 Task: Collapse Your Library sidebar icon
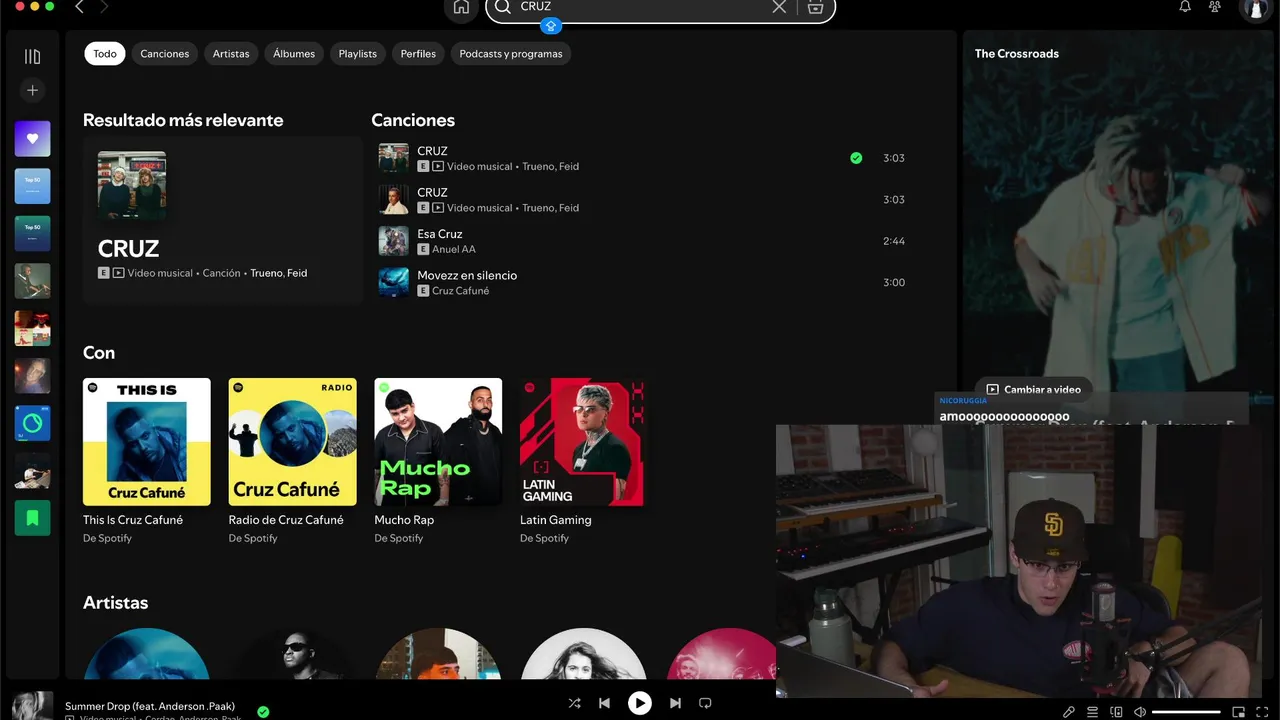32,57
